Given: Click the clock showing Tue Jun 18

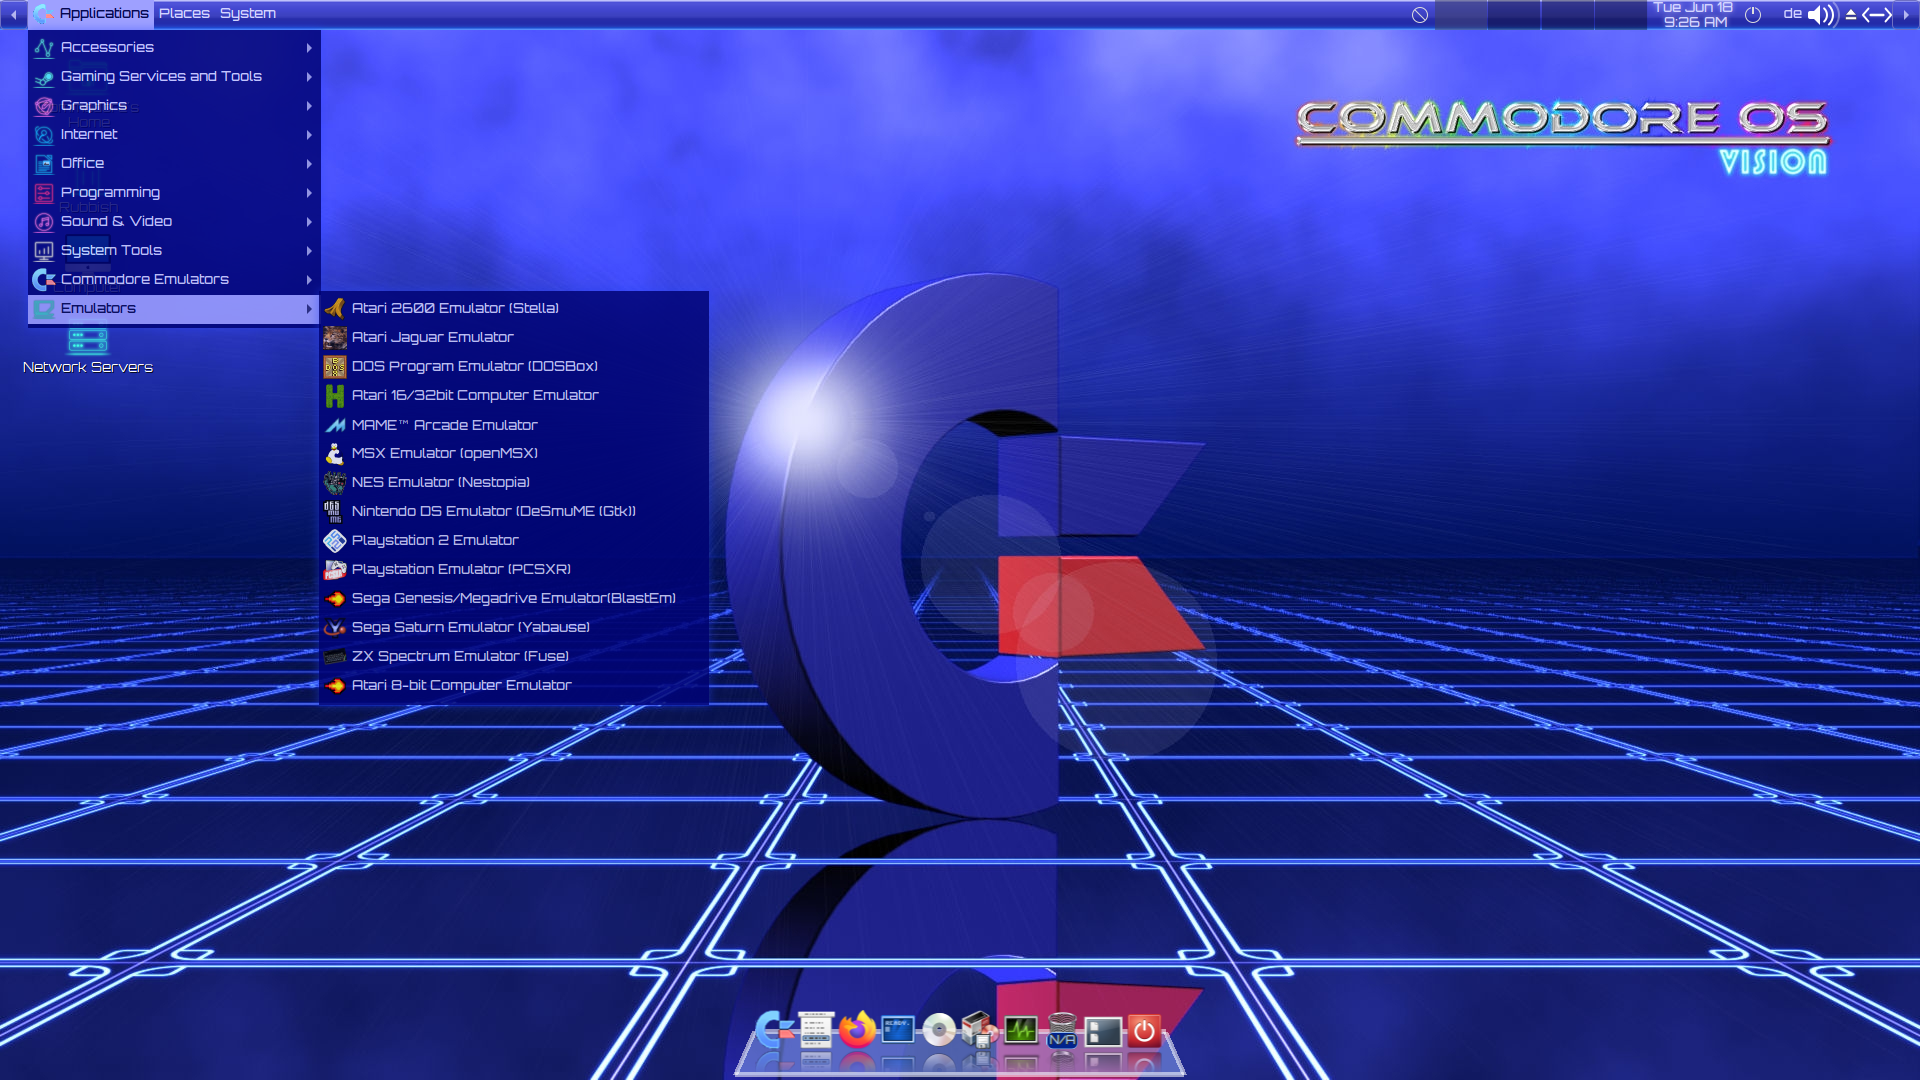Looking at the screenshot, I should 1694,14.
